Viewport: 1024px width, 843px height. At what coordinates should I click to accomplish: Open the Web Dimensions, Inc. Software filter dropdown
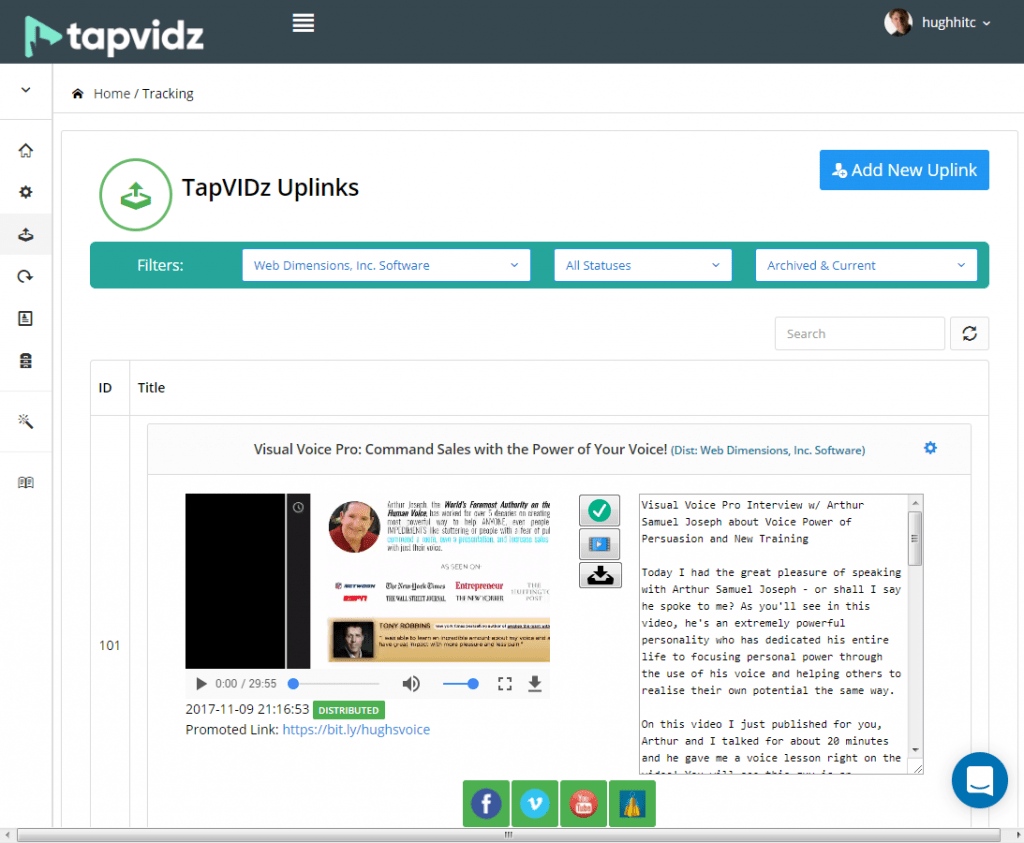point(386,265)
